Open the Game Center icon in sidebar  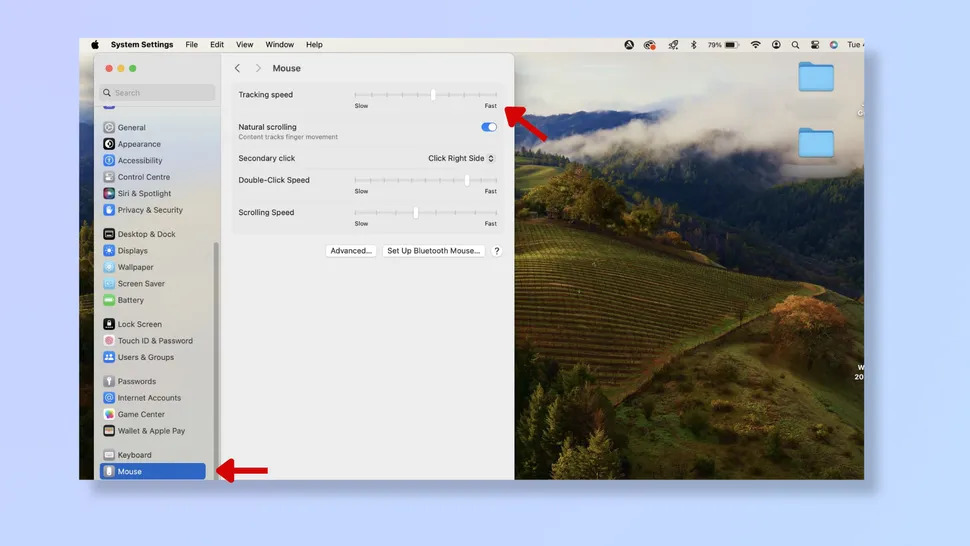click(109, 415)
